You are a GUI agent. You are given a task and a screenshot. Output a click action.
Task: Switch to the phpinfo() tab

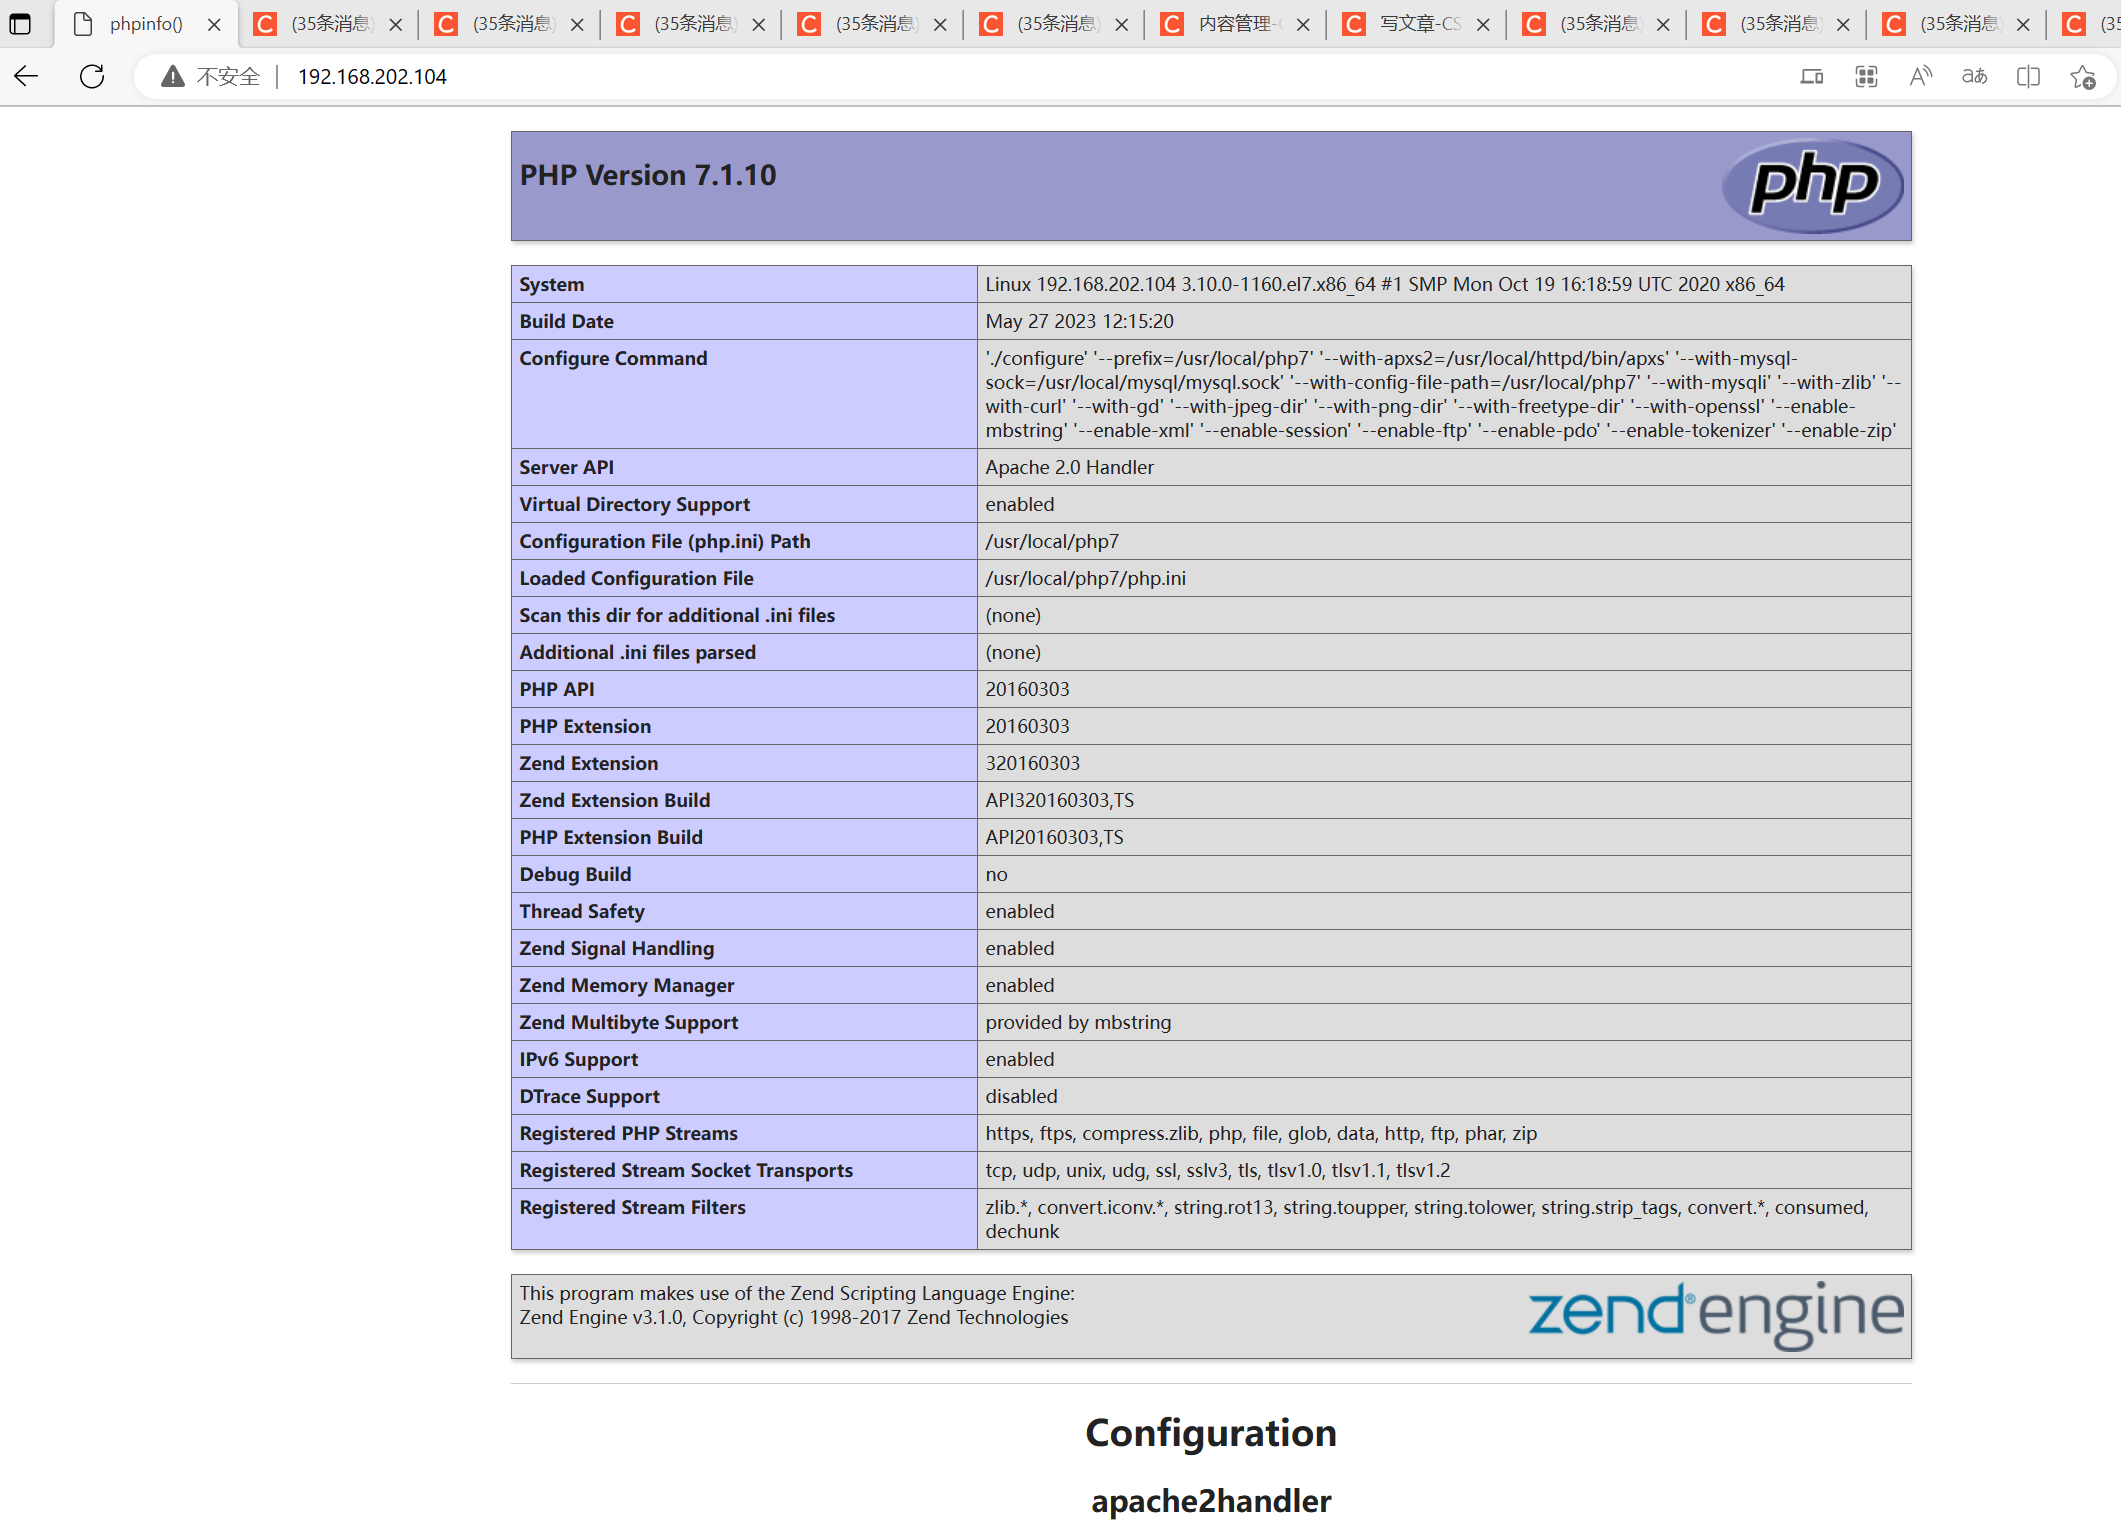(x=146, y=24)
